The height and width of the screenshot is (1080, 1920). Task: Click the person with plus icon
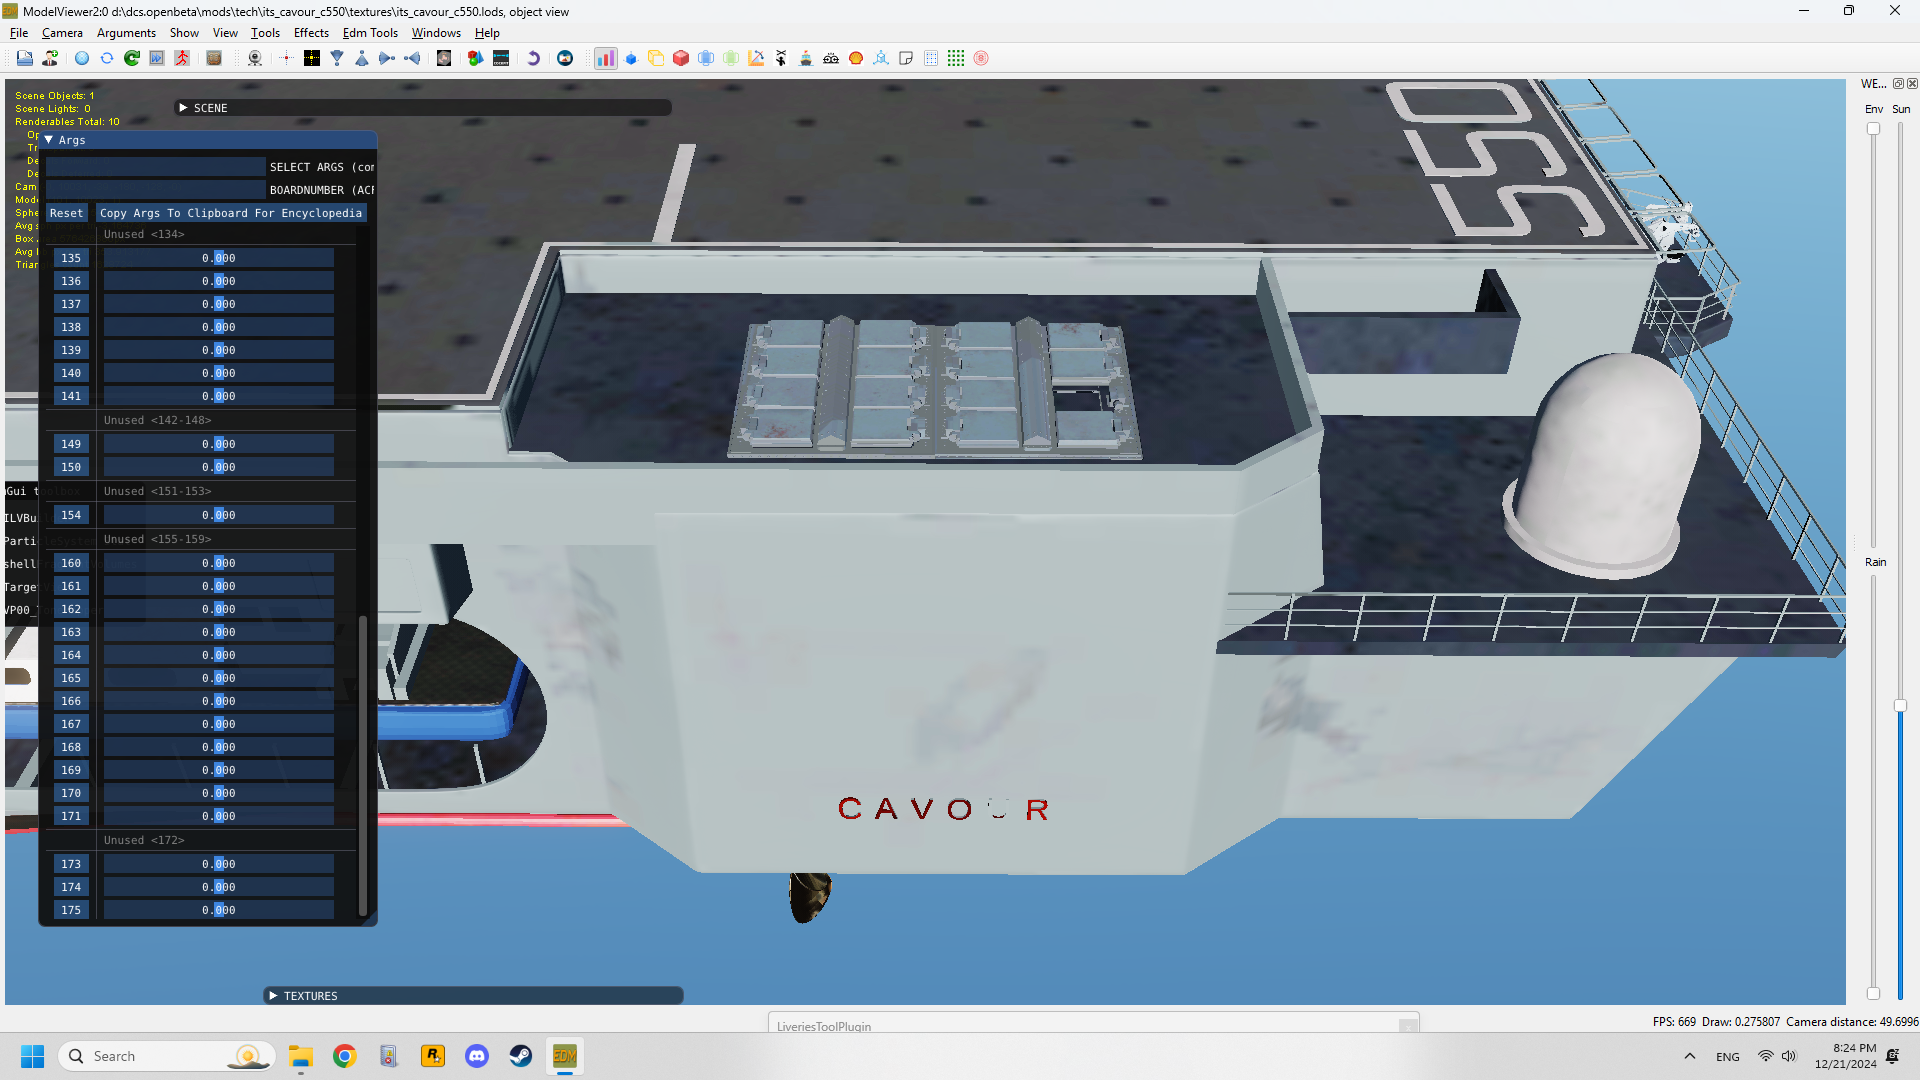(x=50, y=58)
